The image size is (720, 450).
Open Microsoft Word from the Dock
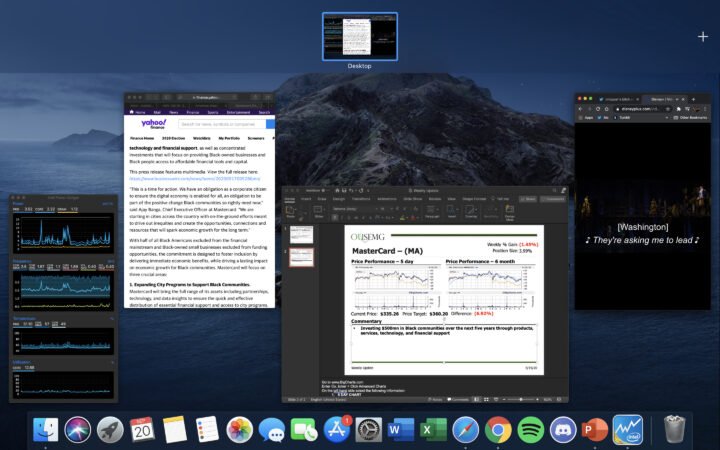click(x=401, y=430)
